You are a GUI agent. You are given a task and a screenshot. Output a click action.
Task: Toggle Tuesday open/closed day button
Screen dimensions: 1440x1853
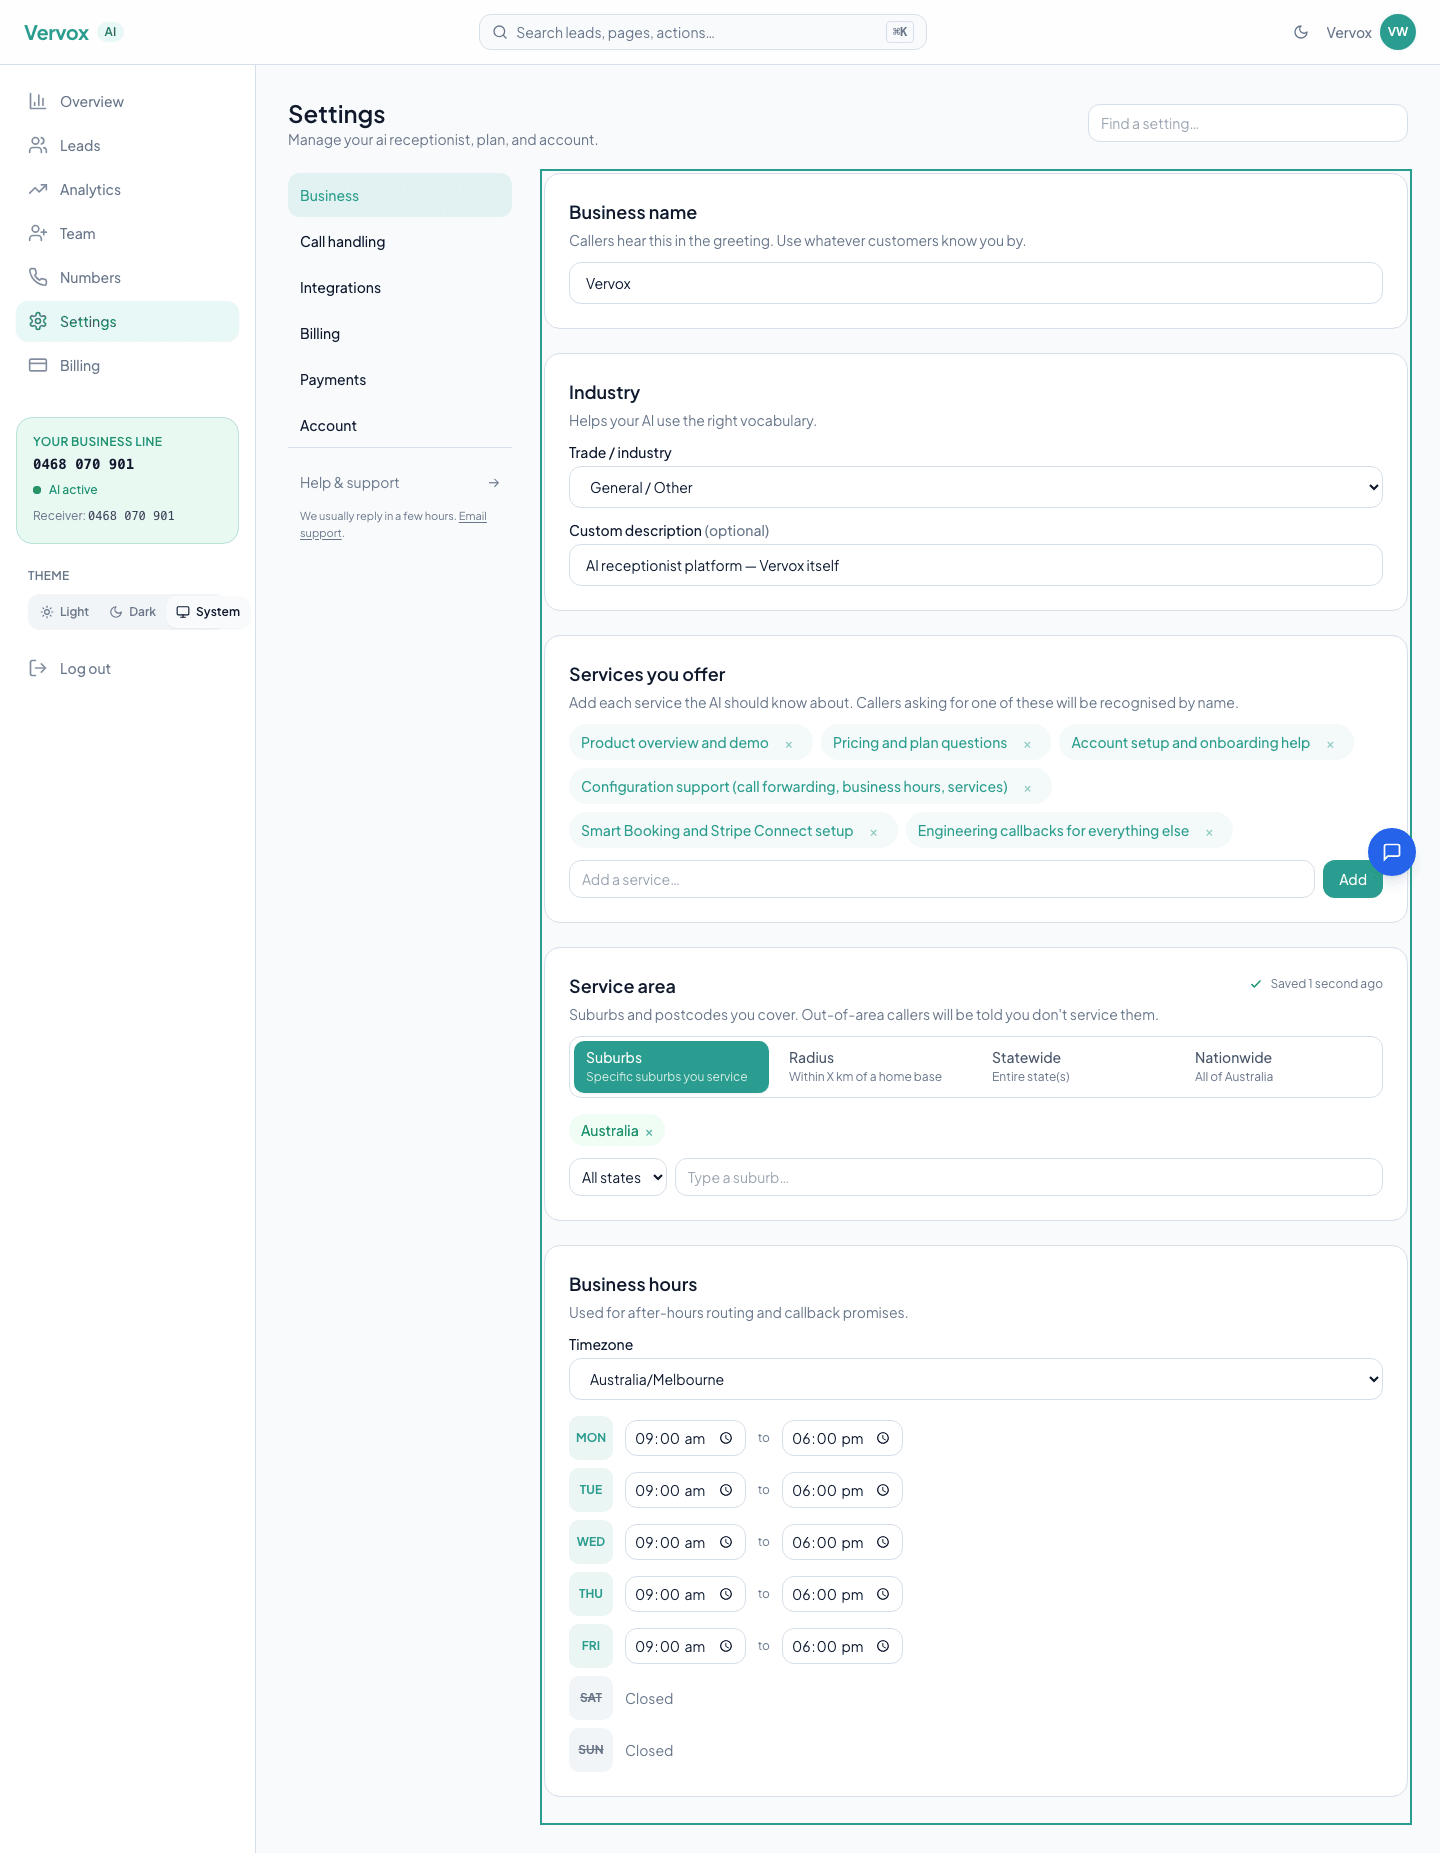click(591, 1490)
